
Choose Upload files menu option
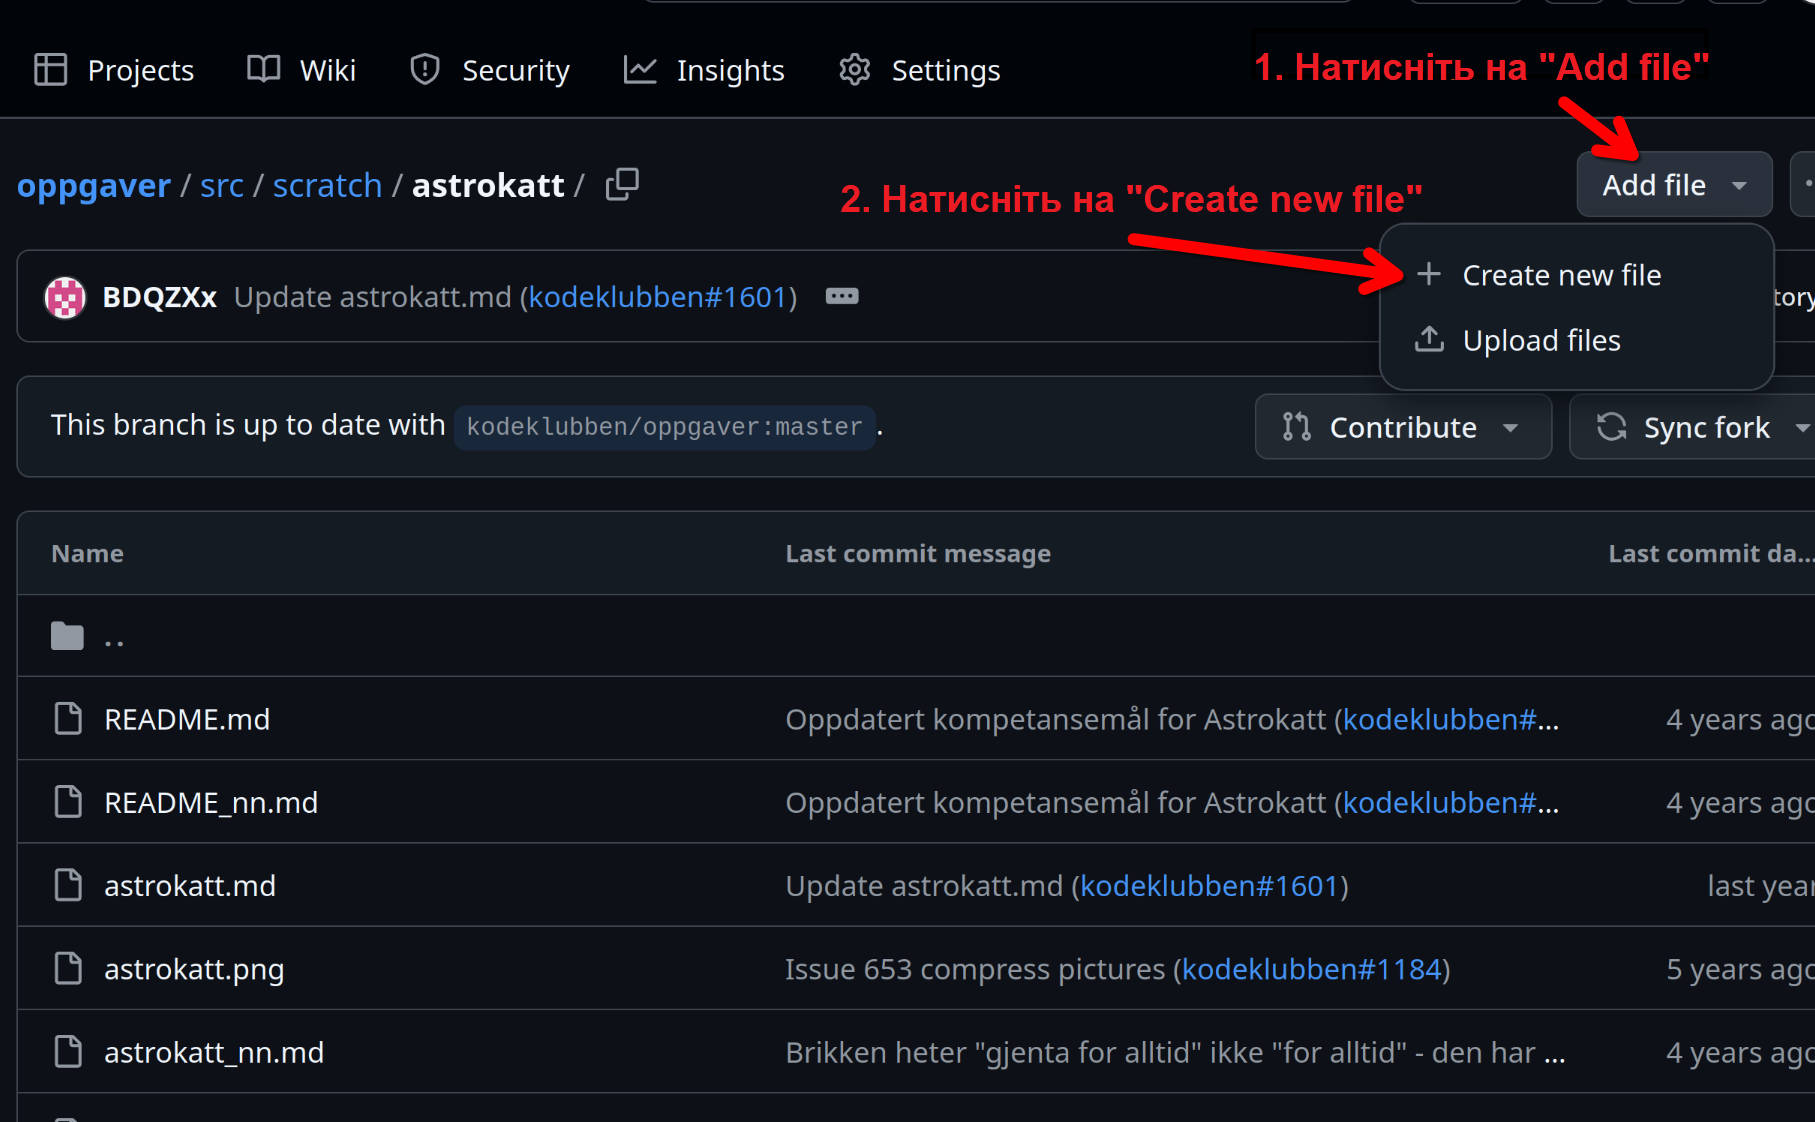click(1540, 341)
